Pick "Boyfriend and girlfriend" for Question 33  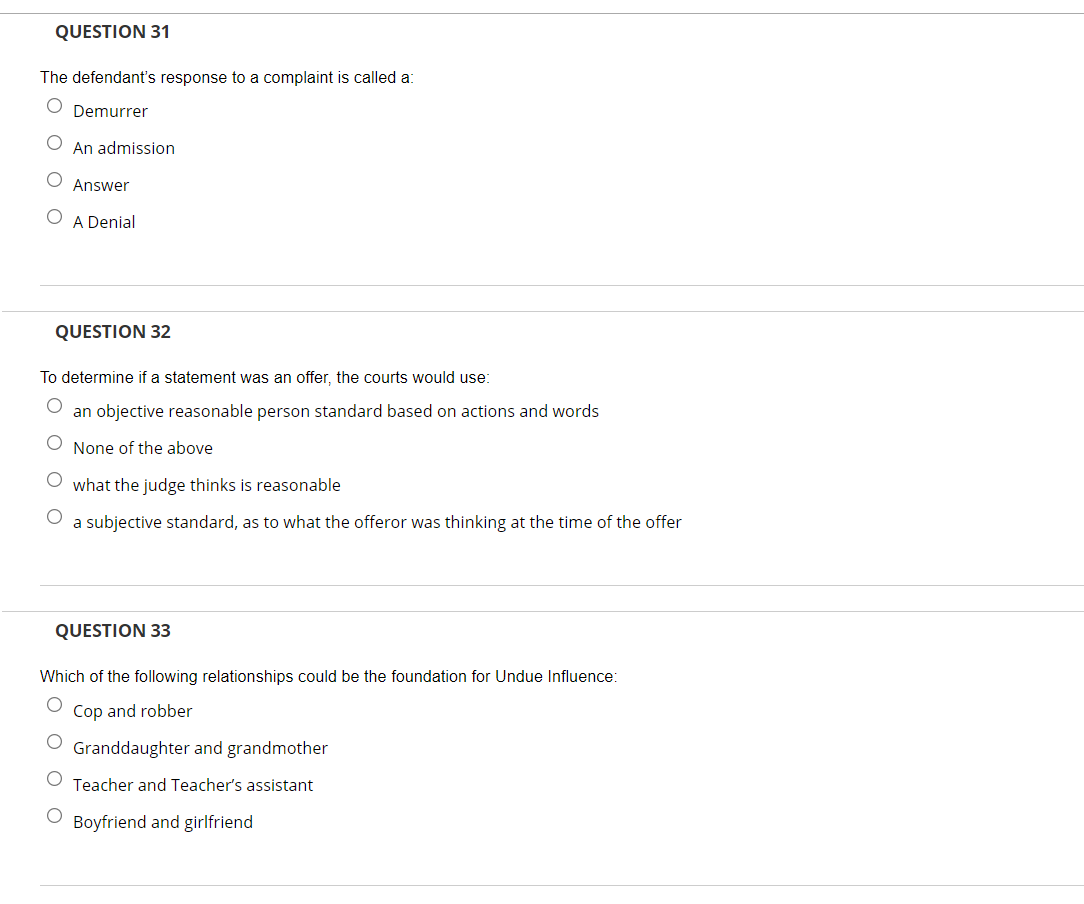click(54, 815)
